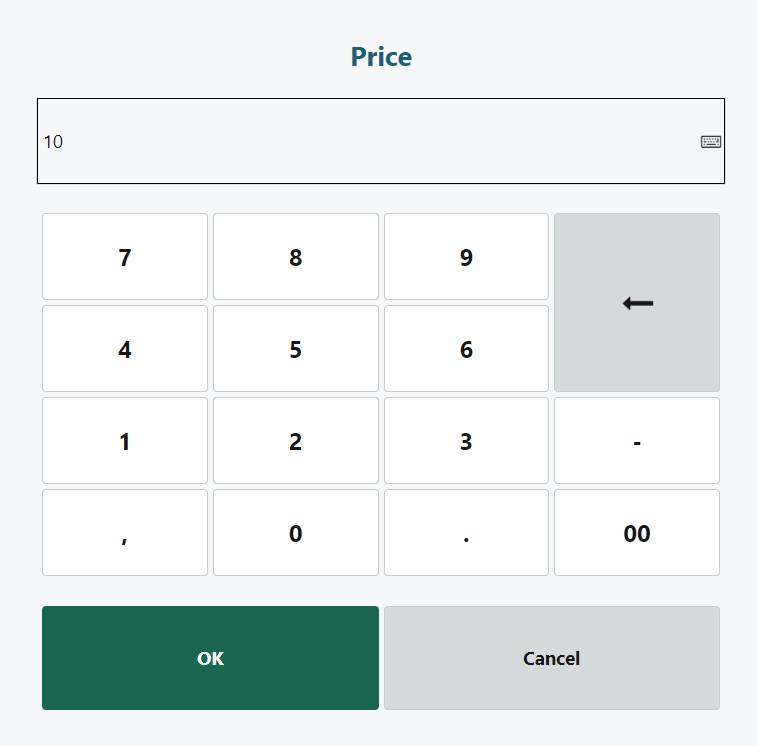This screenshot has width=758, height=746.
Task: Insert a decimal point with period key
Action: pyautogui.click(x=466, y=533)
